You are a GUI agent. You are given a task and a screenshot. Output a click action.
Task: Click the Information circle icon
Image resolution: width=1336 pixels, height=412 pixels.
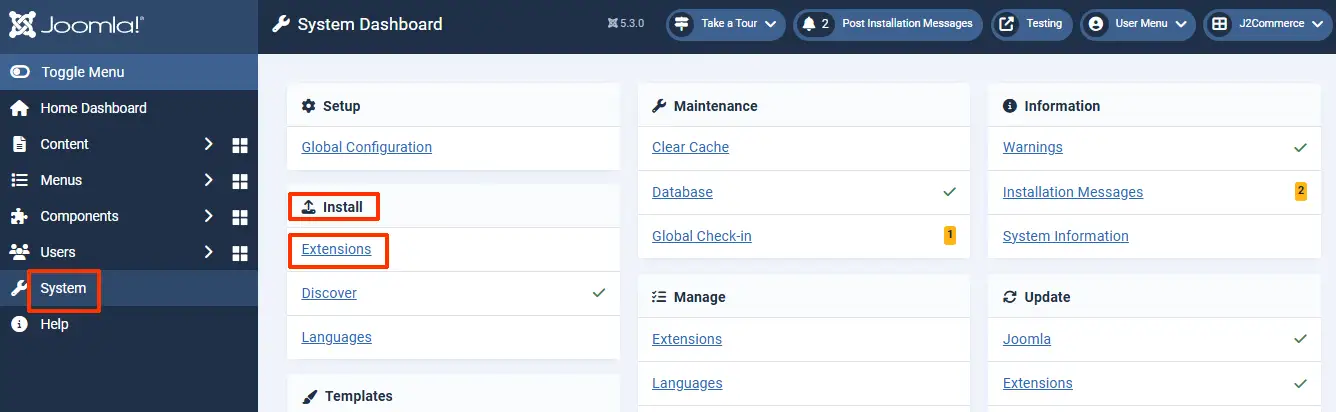[1010, 106]
